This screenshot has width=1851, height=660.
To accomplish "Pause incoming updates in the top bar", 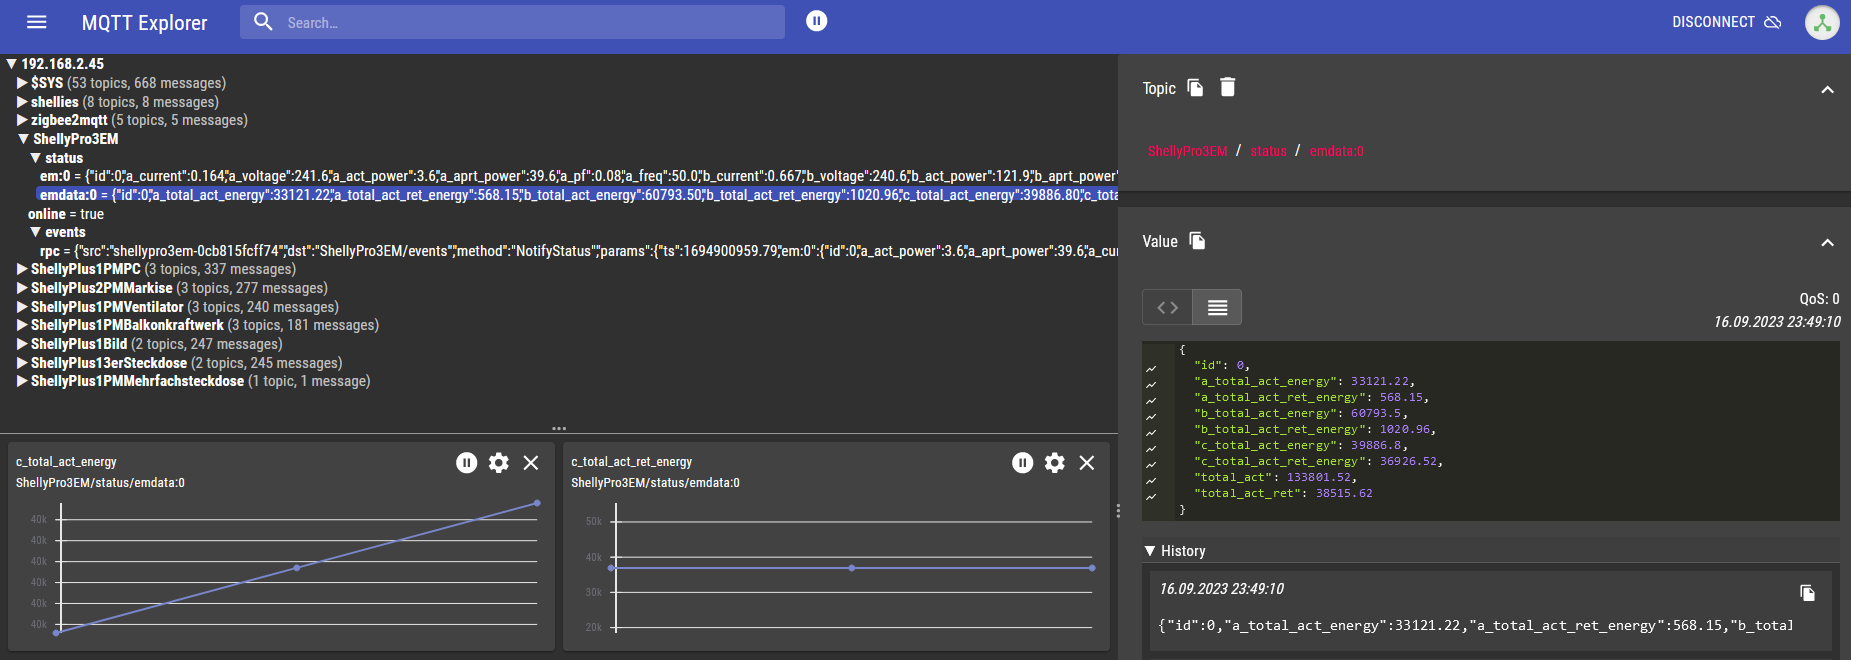I will coord(817,21).
